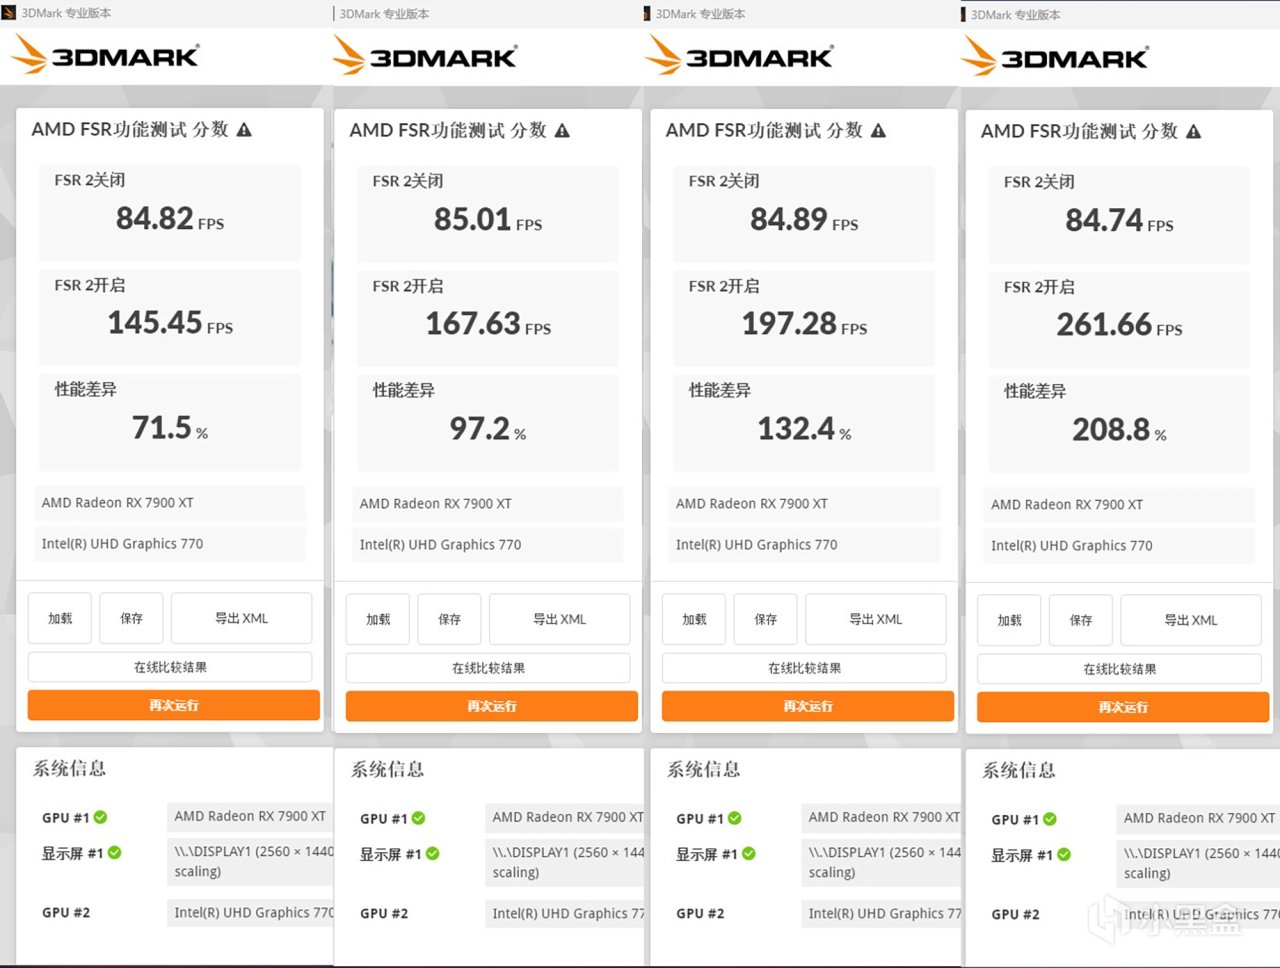Click GPU #1 green check in the 132.4% window
This screenshot has height=968, width=1280.
click(x=734, y=818)
